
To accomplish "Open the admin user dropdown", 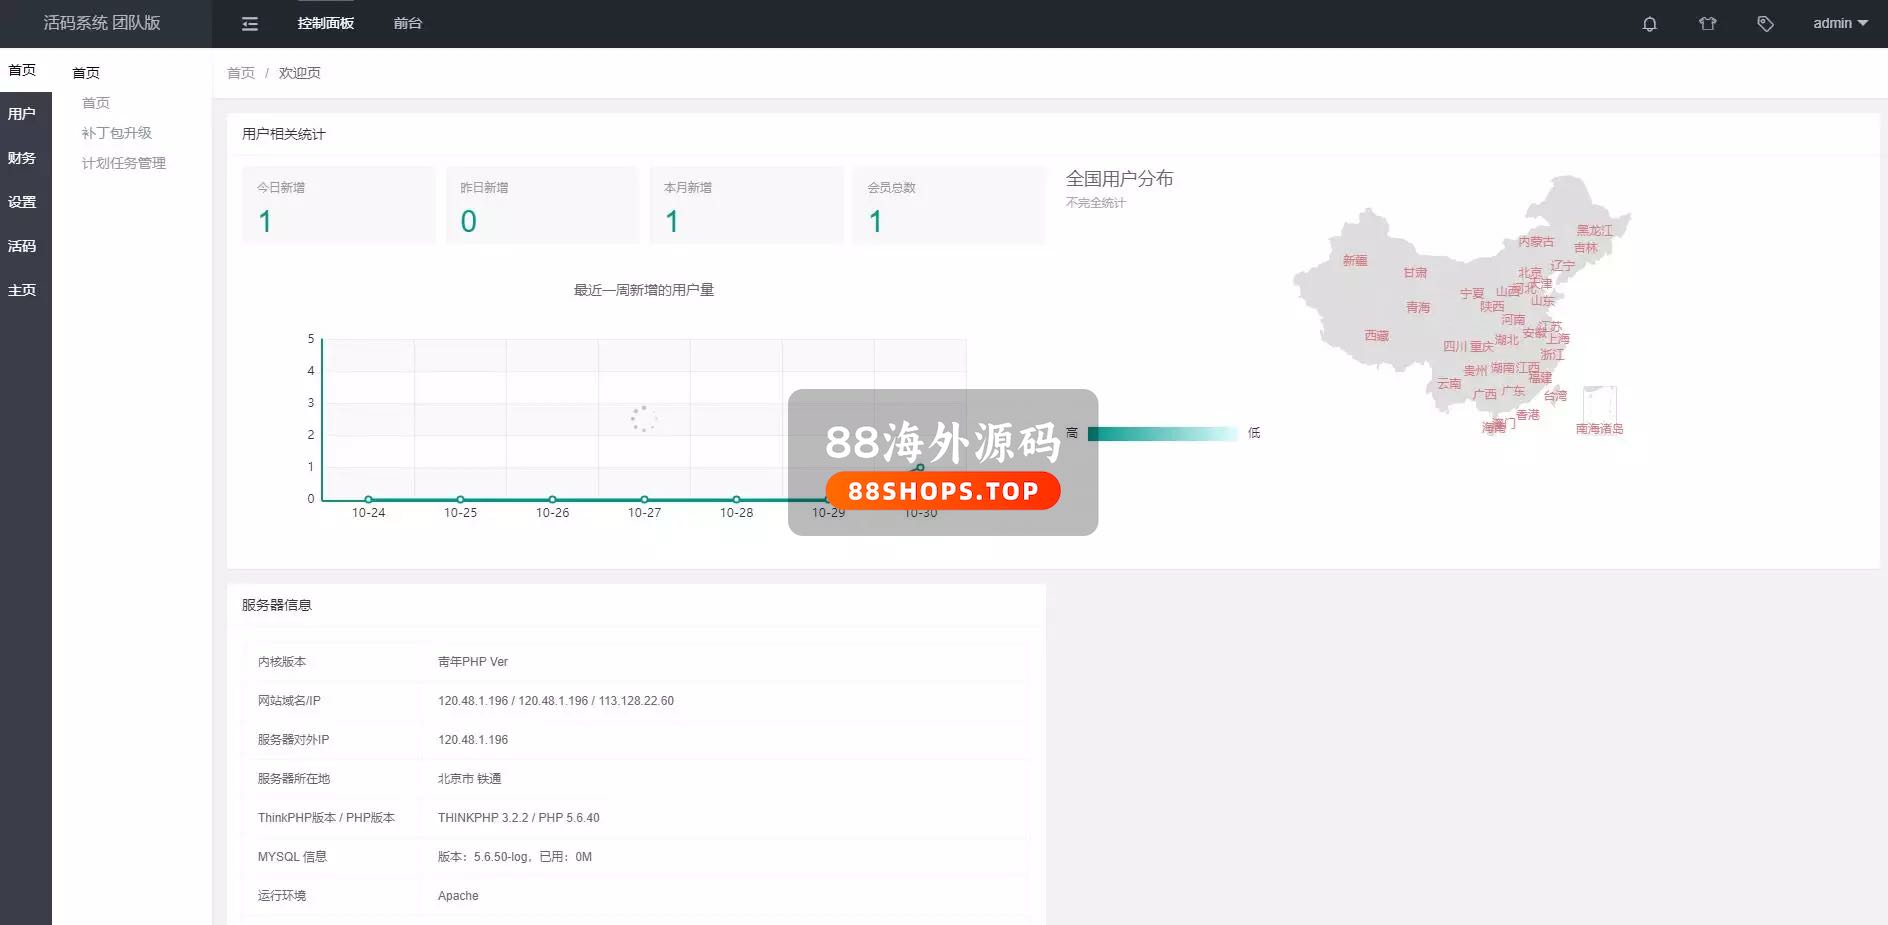I will pyautogui.click(x=1839, y=24).
